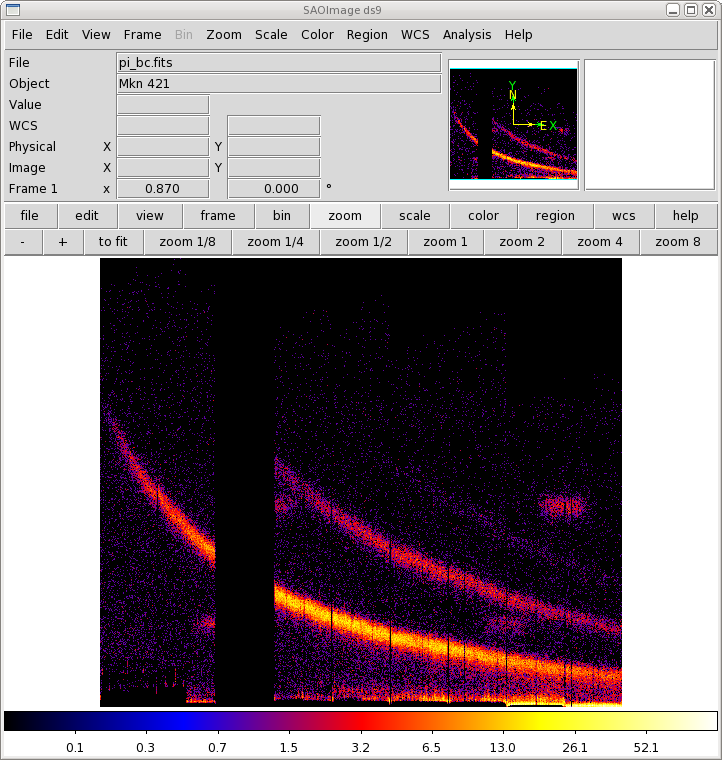Open the File menu
The image size is (722, 760).
[x=22, y=35]
